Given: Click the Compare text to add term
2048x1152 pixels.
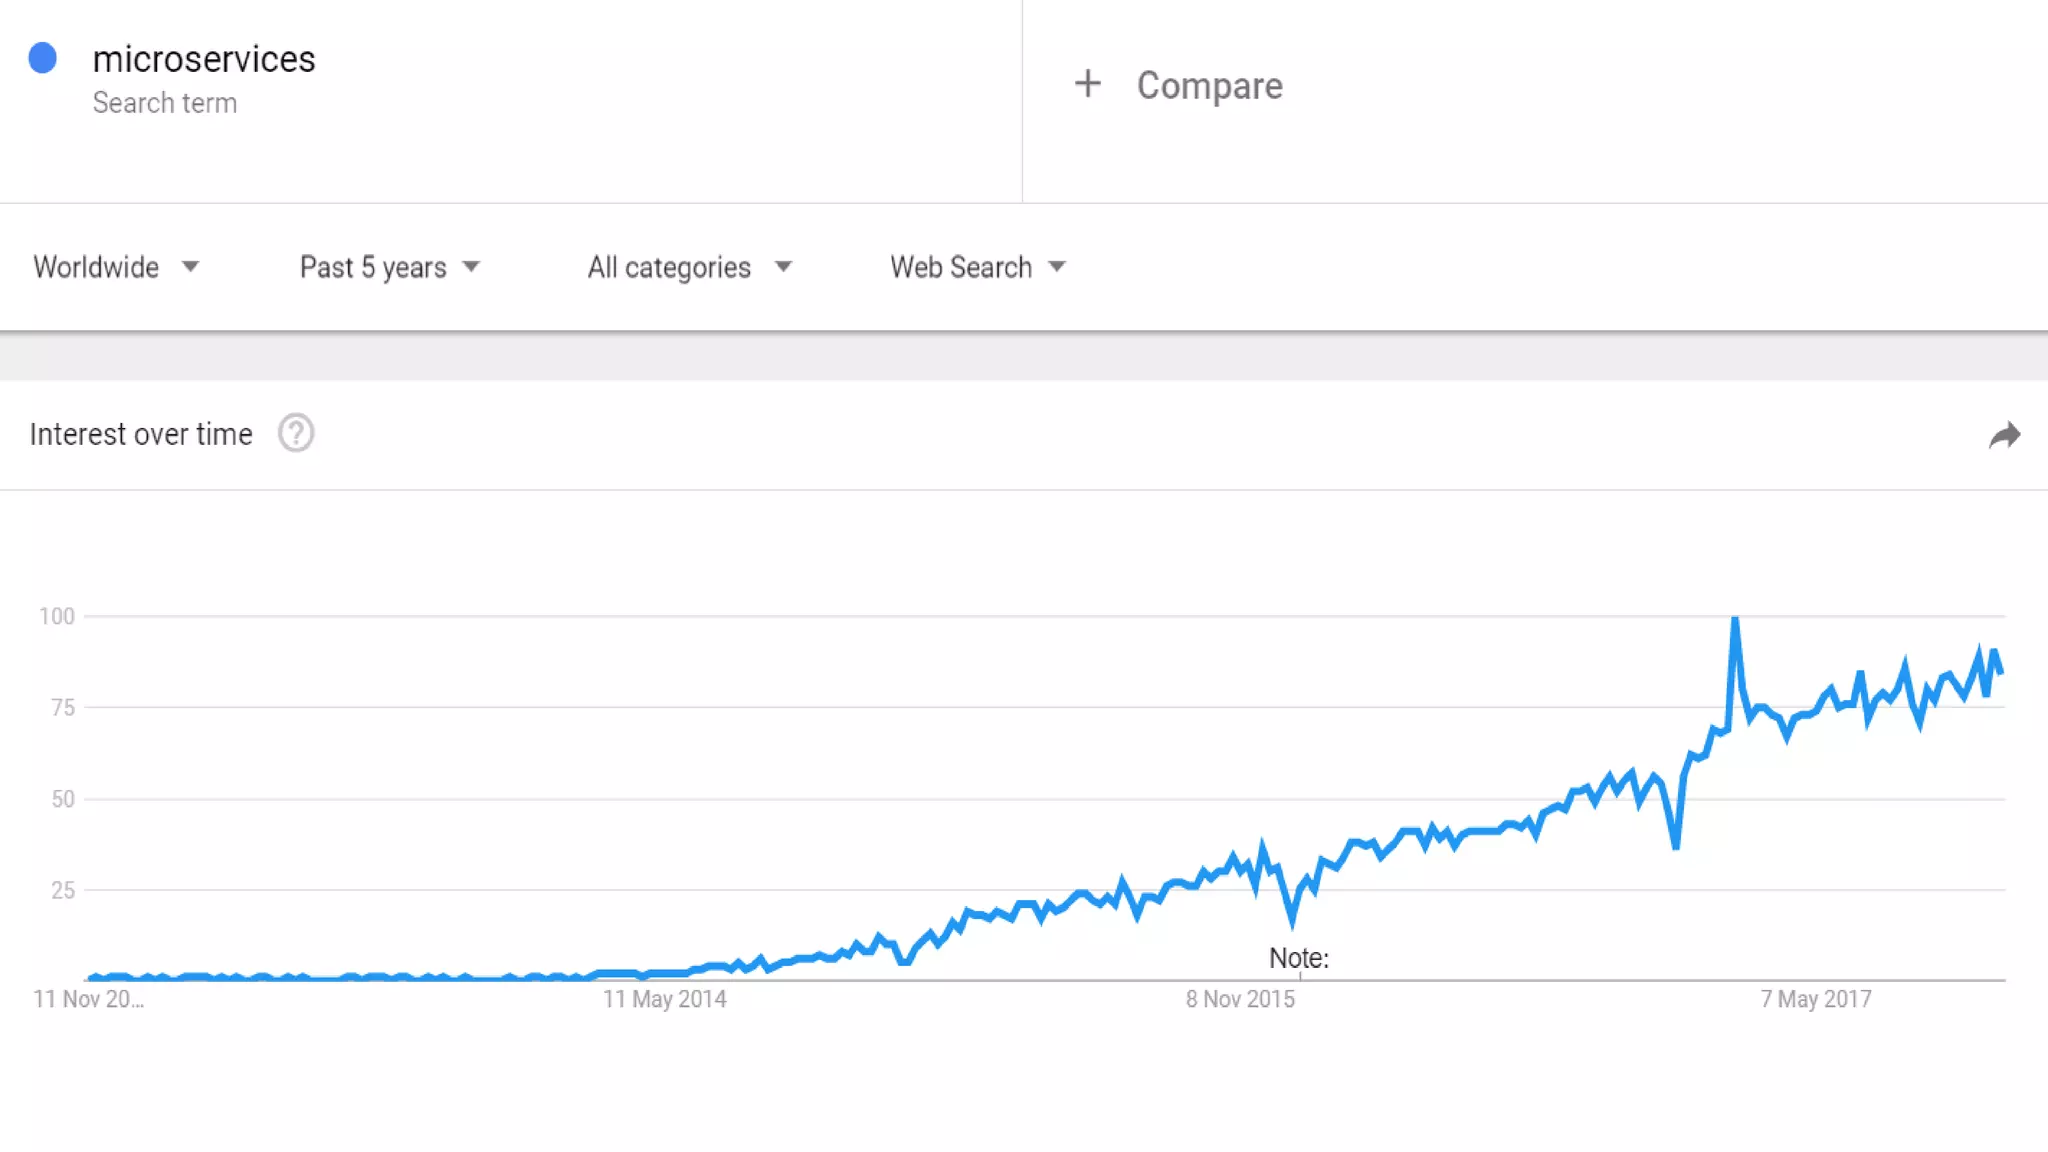Looking at the screenshot, I should [1209, 86].
